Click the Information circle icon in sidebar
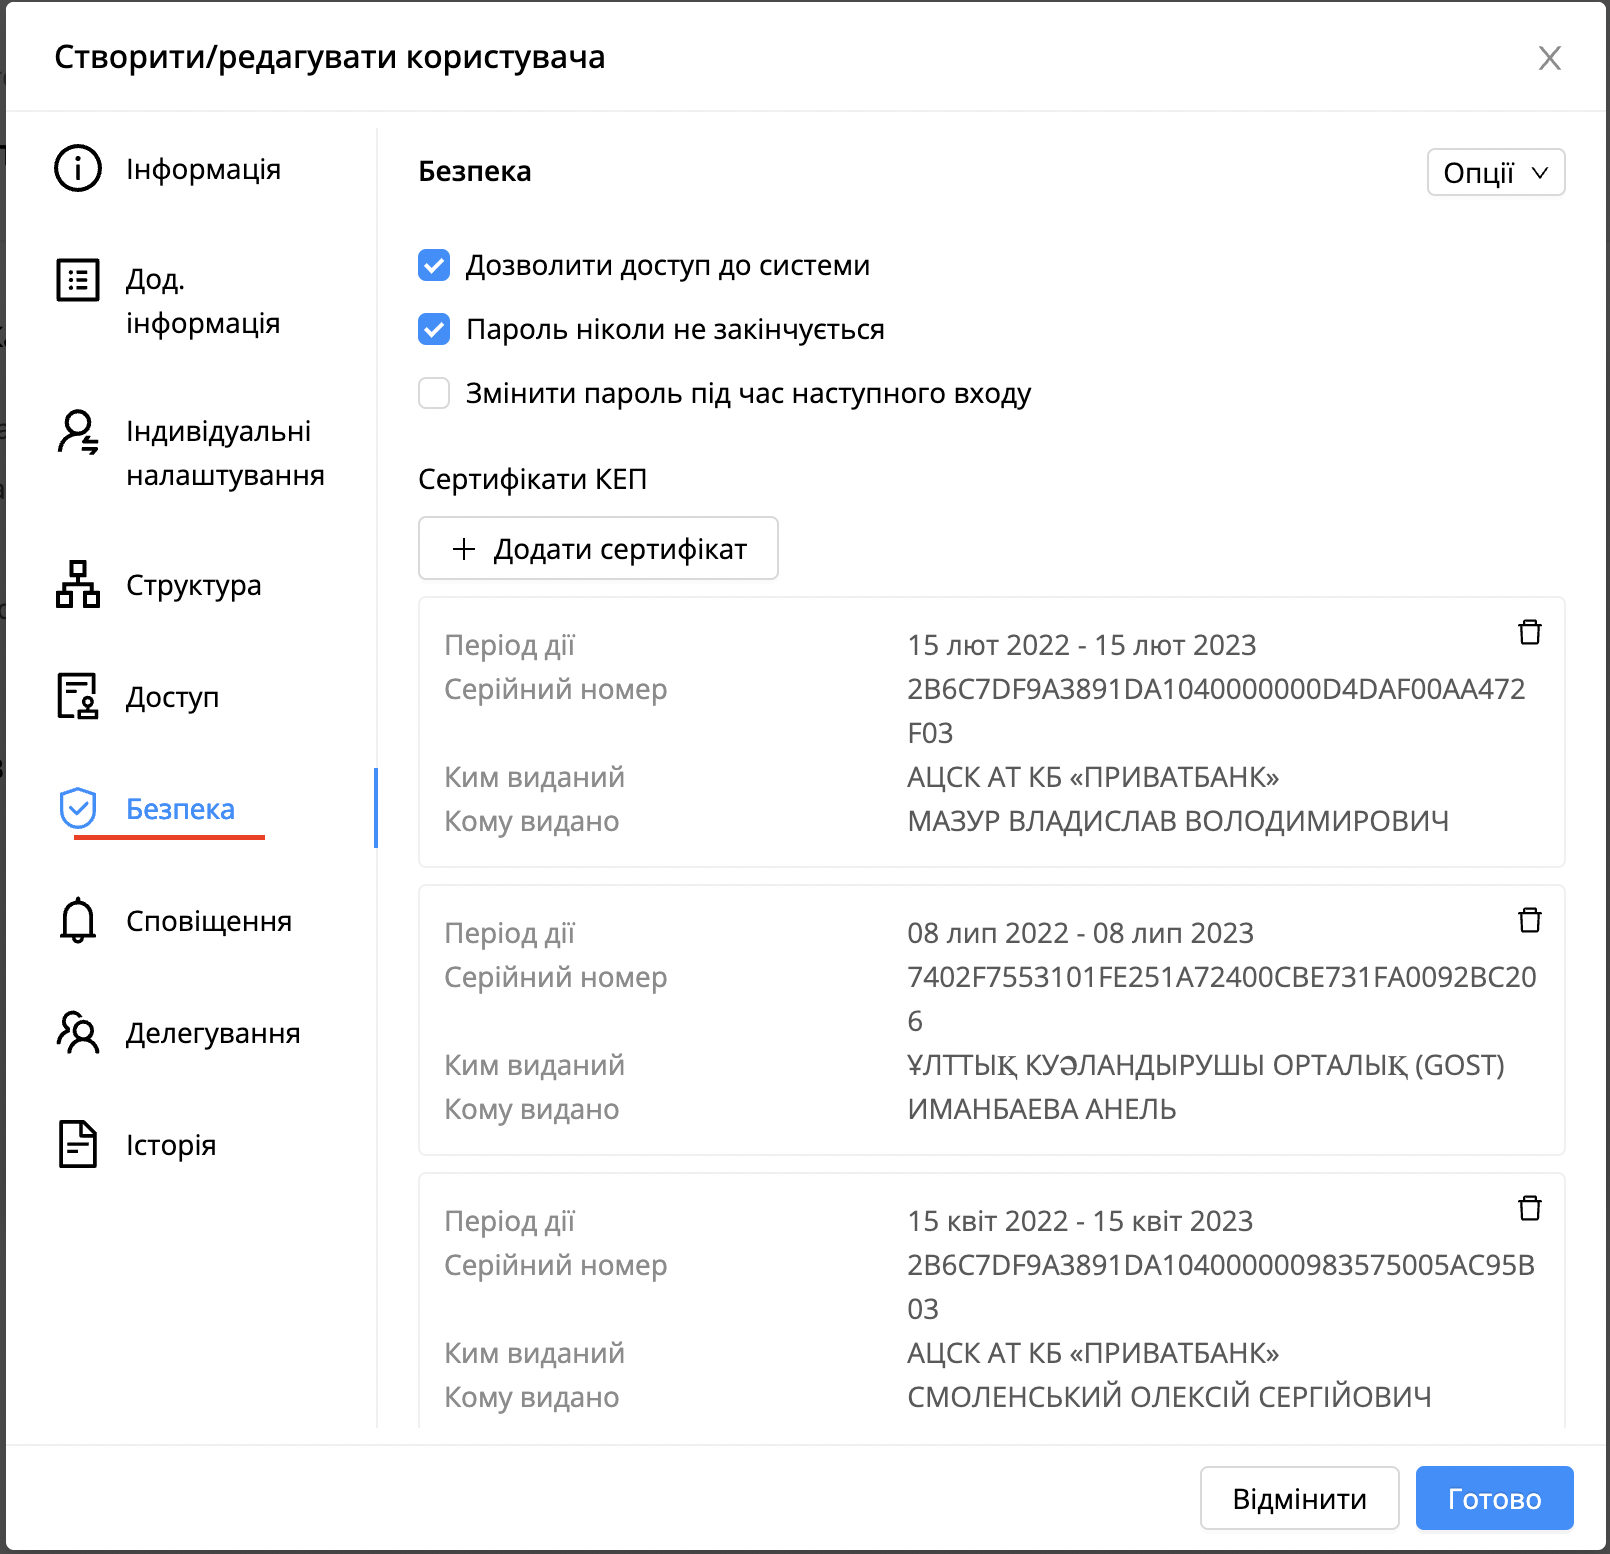The height and width of the screenshot is (1554, 1610). tap(78, 168)
